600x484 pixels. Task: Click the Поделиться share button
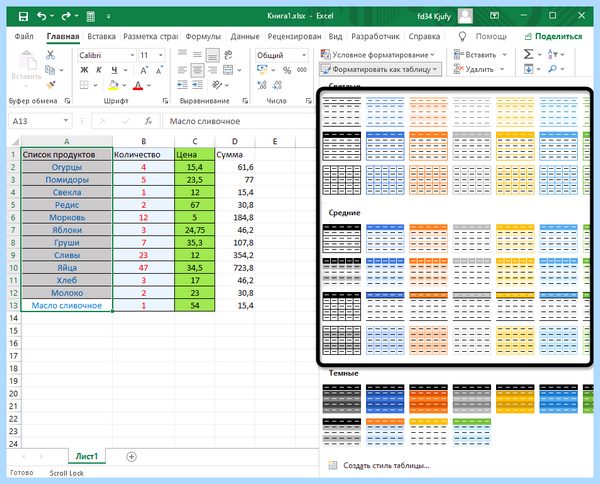(553, 36)
